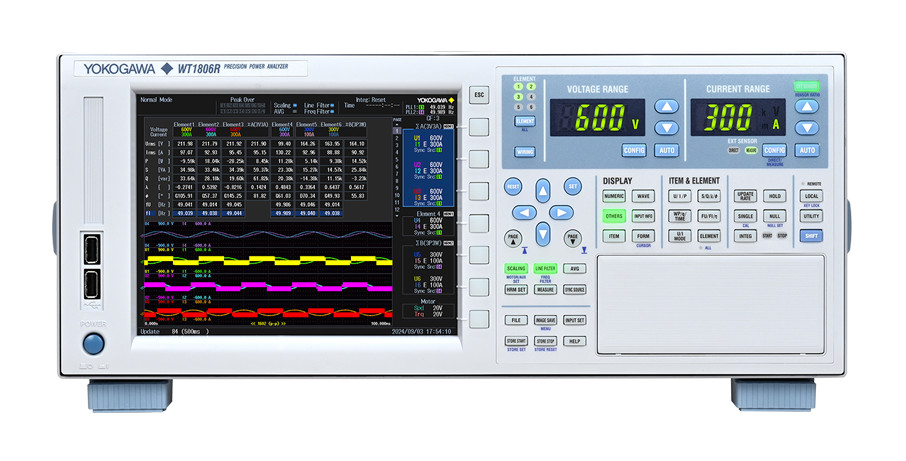Tap the INPUT SET key

coord(574,320)
